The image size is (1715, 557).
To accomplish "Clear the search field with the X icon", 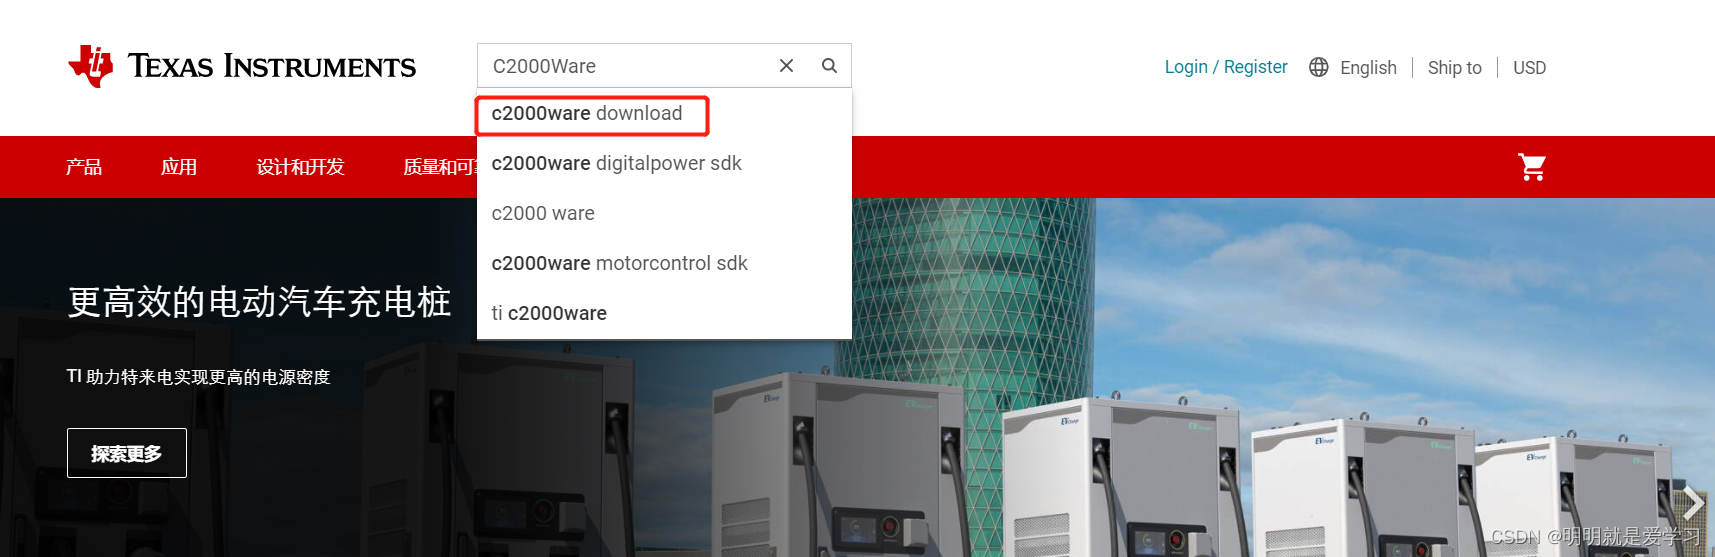I will (x=786, y=66).
